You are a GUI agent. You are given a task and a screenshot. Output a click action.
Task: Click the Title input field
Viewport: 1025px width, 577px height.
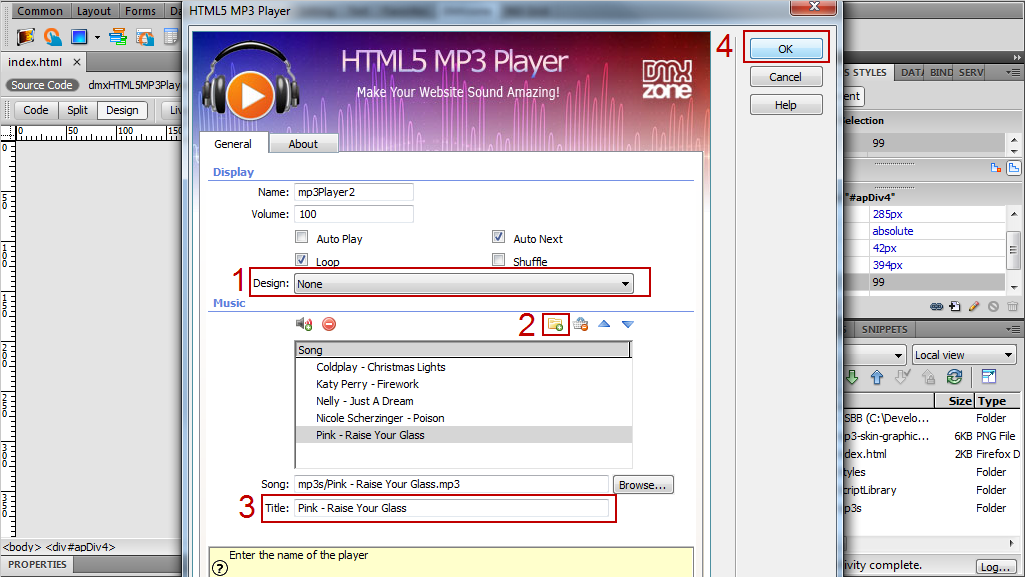[x=451, y=508]
